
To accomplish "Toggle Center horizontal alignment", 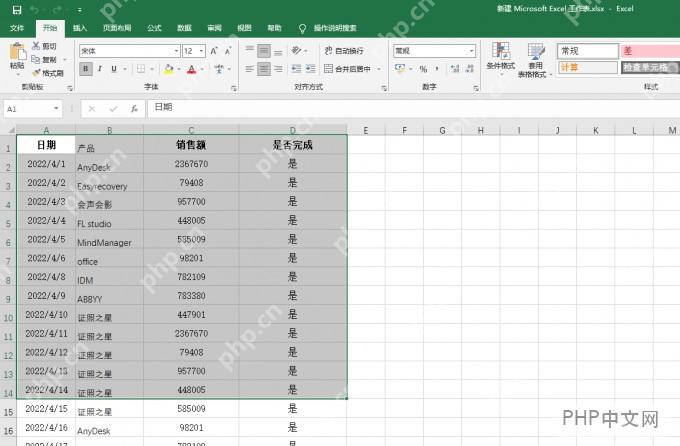I will (264, 69).
